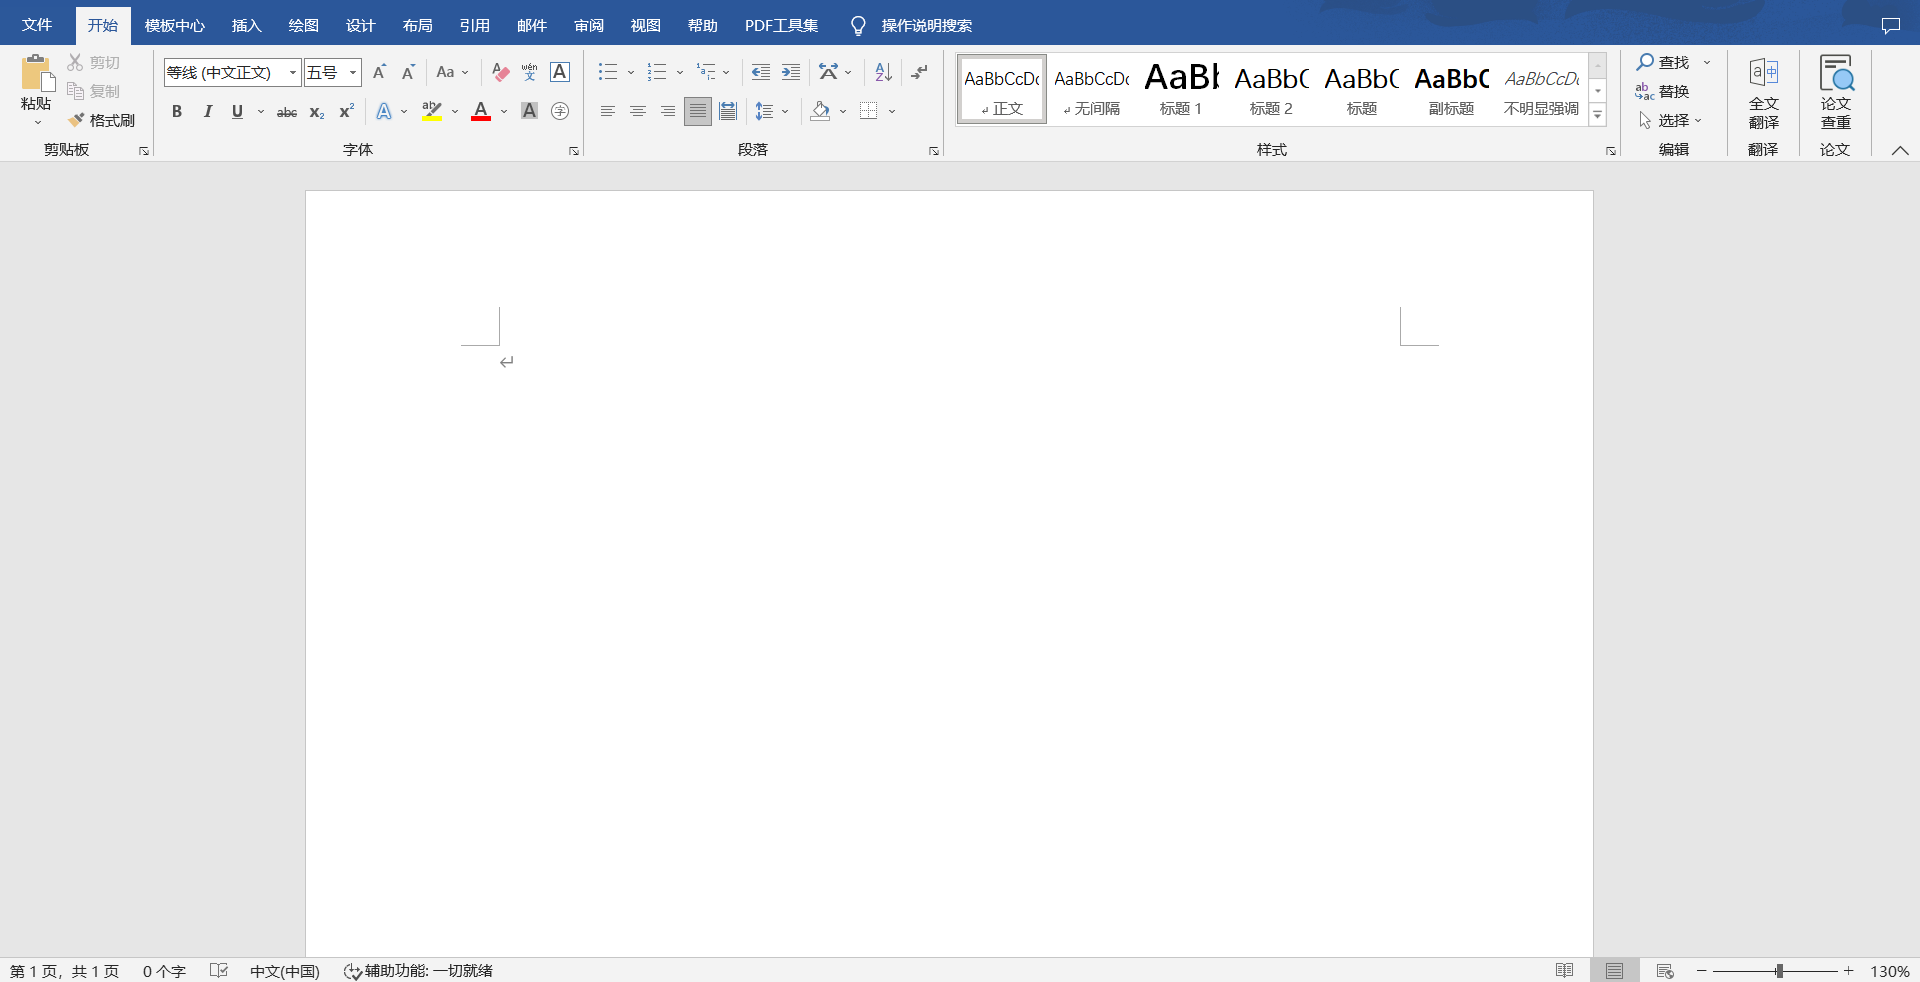Switch to the Insert (插入) tab

[x=246, y=25]
